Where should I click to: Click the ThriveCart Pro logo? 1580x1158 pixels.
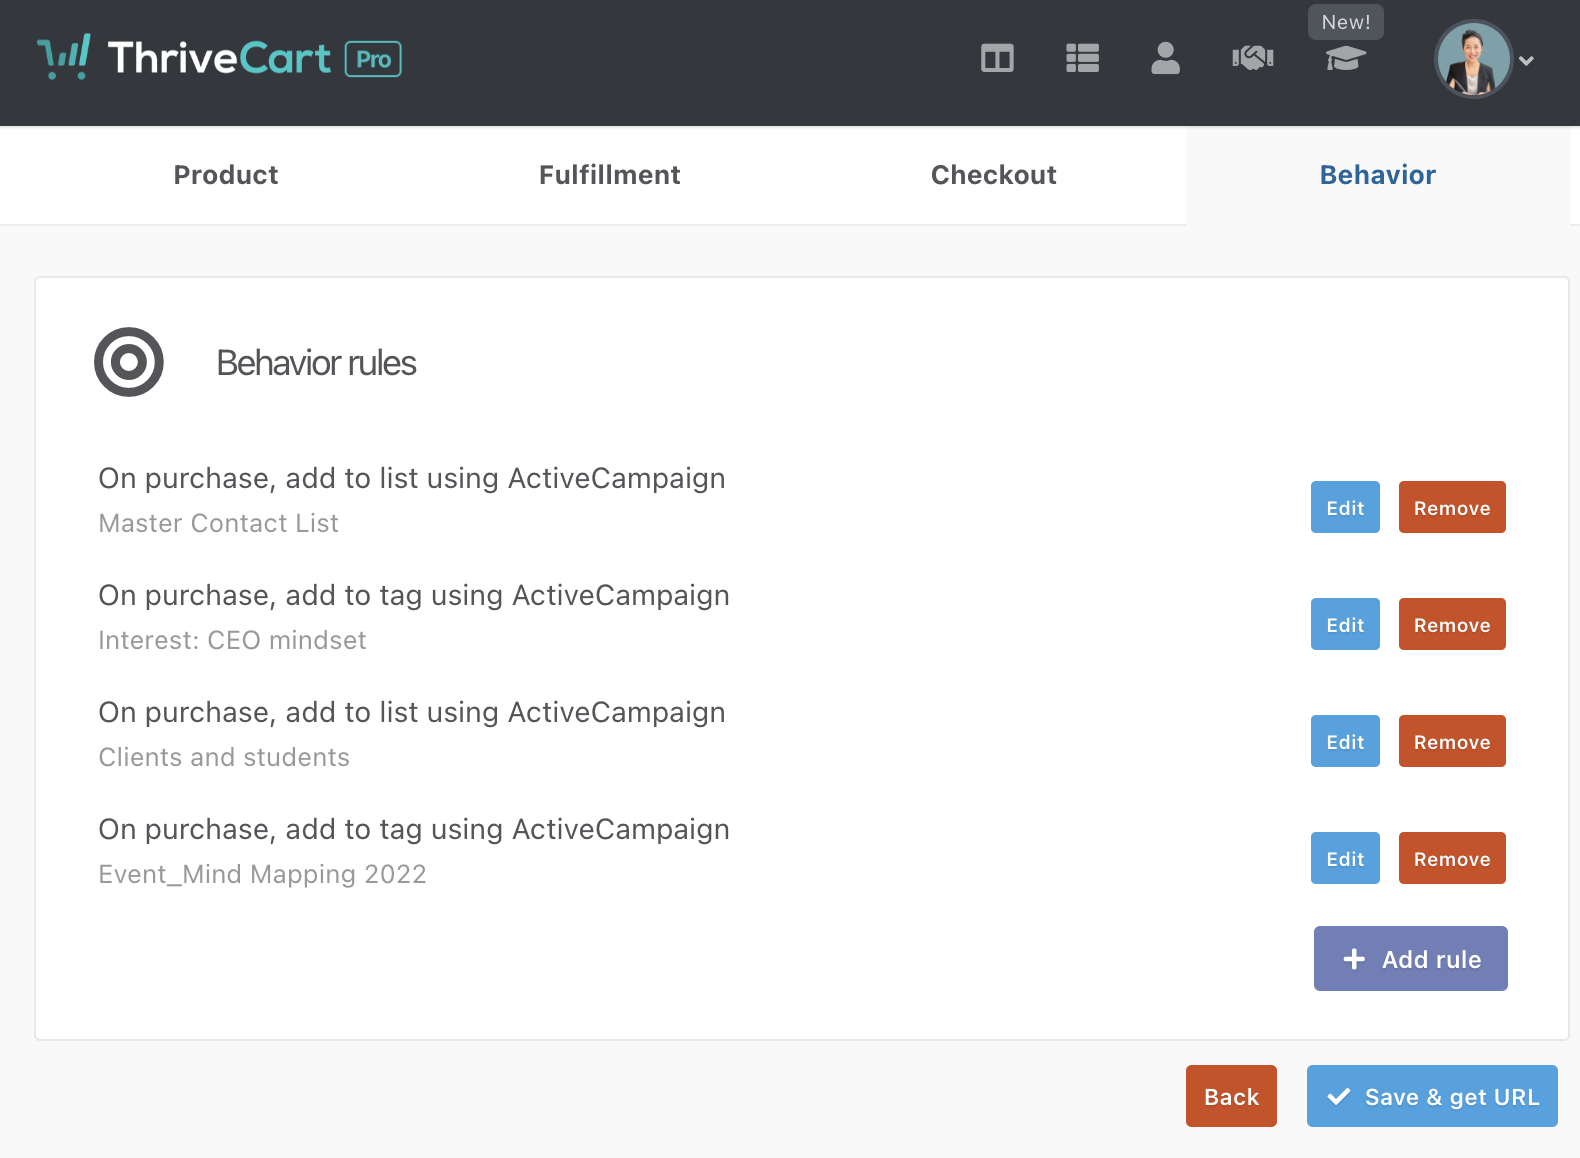pos(219,58)
